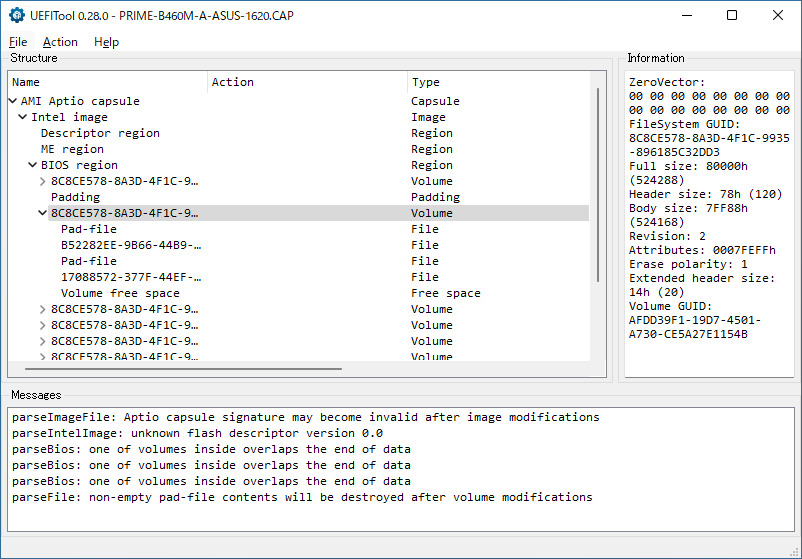Click the first parseBios overlap message
The image size is (802, 559).
211,449
